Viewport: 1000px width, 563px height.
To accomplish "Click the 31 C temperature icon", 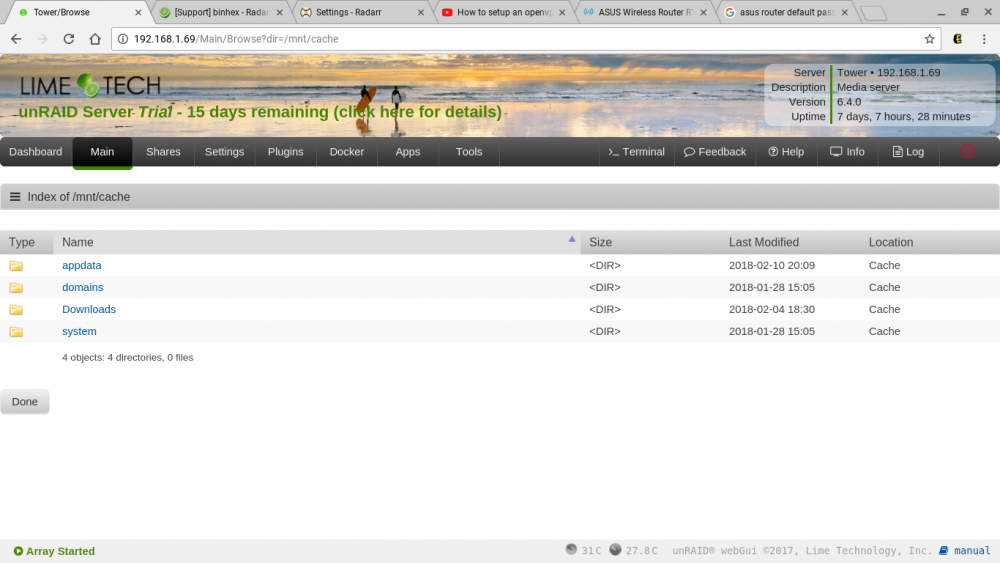I will [571, 549].
